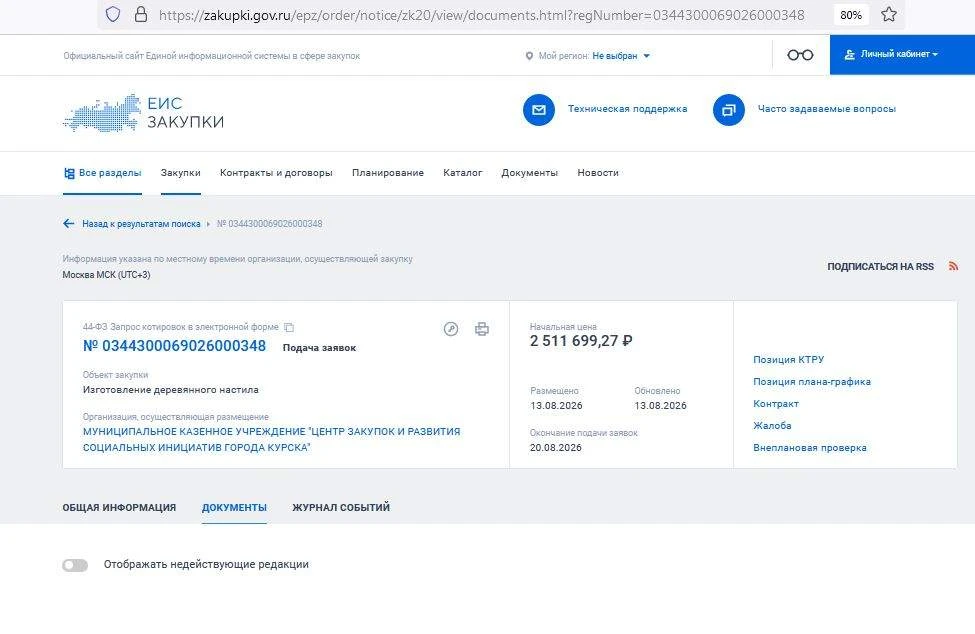Click the orange RSS feed icon
The width and height of the screenshot is (975, 634).
(x=953, y=266)
